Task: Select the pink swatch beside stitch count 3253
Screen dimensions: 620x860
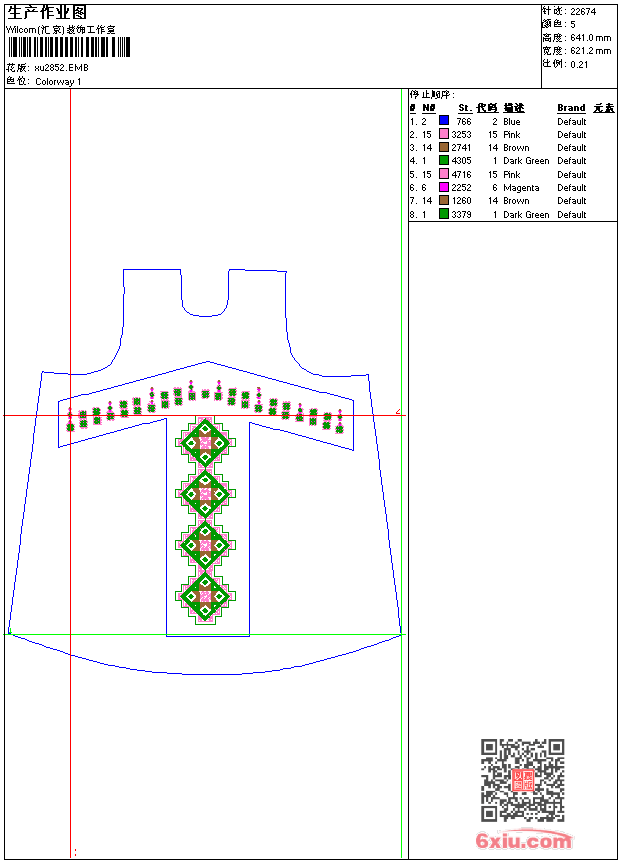Action: 444,134
